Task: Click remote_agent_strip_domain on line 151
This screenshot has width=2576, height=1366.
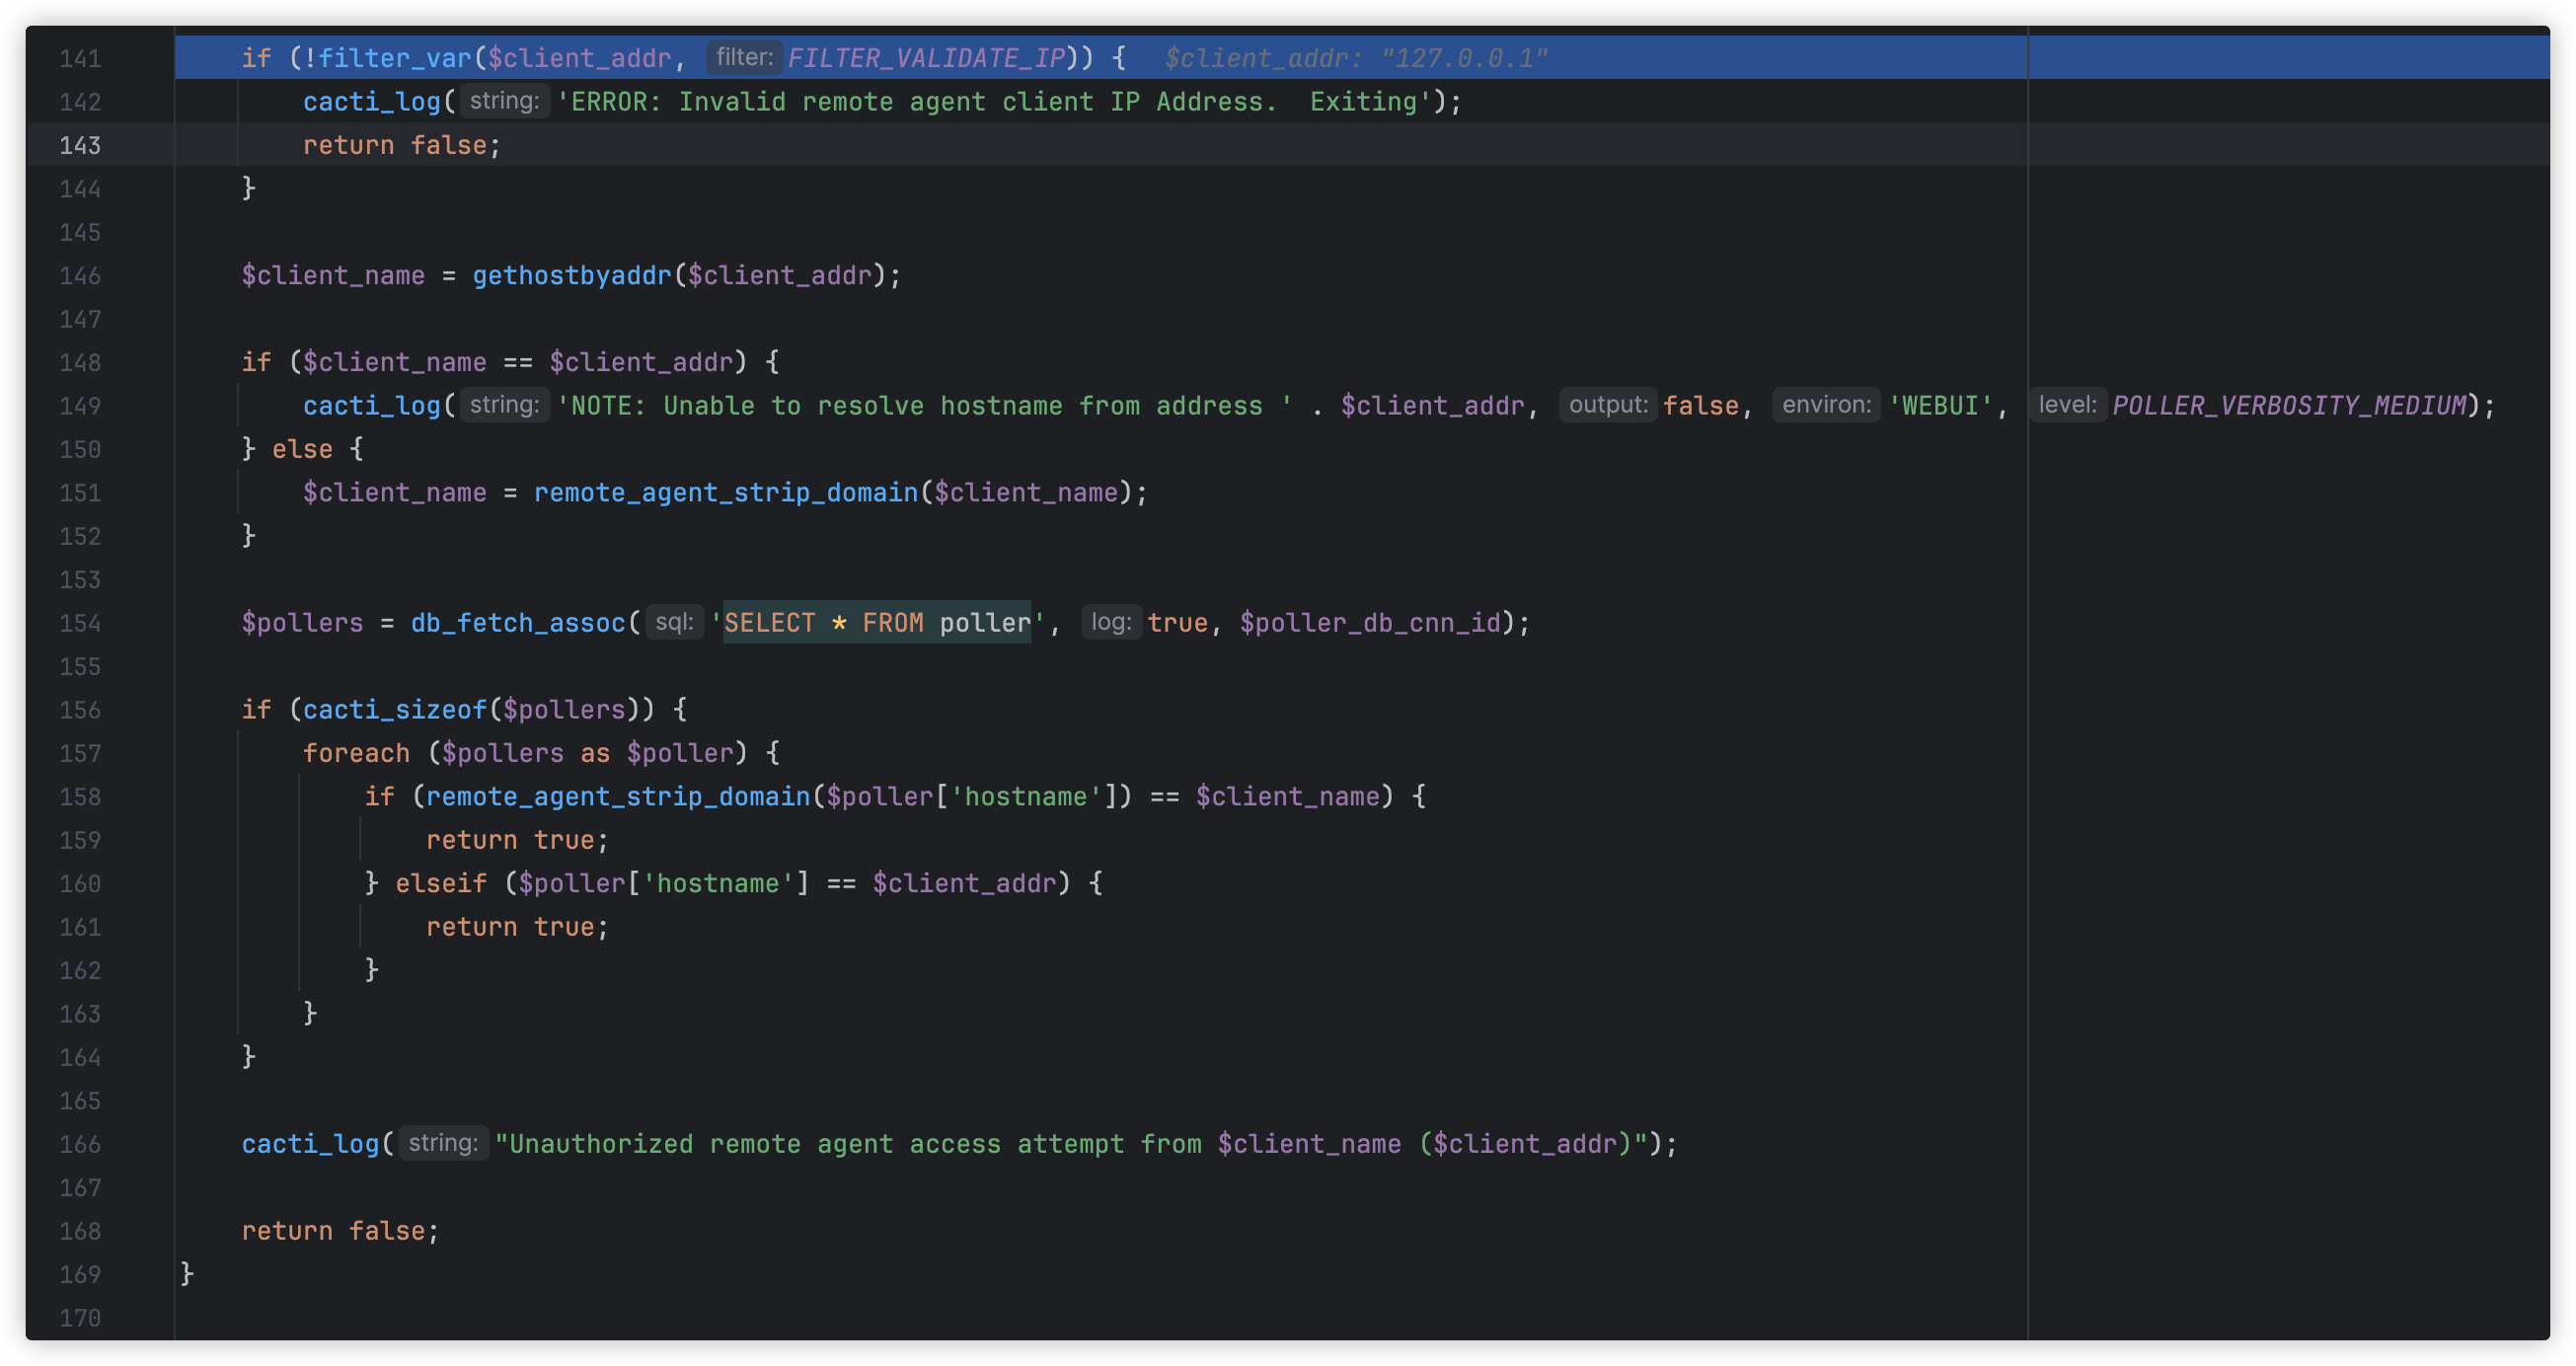Action: [726, 493]
